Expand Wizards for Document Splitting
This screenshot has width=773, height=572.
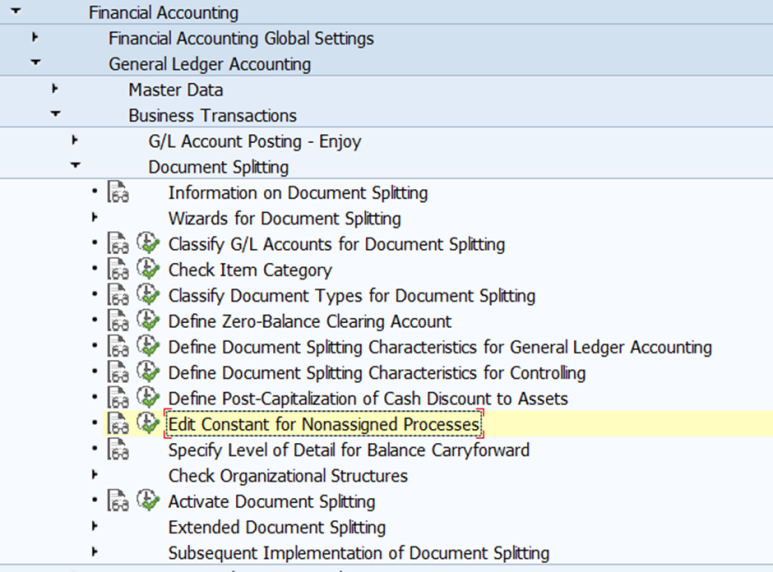(x=95, y=217)
